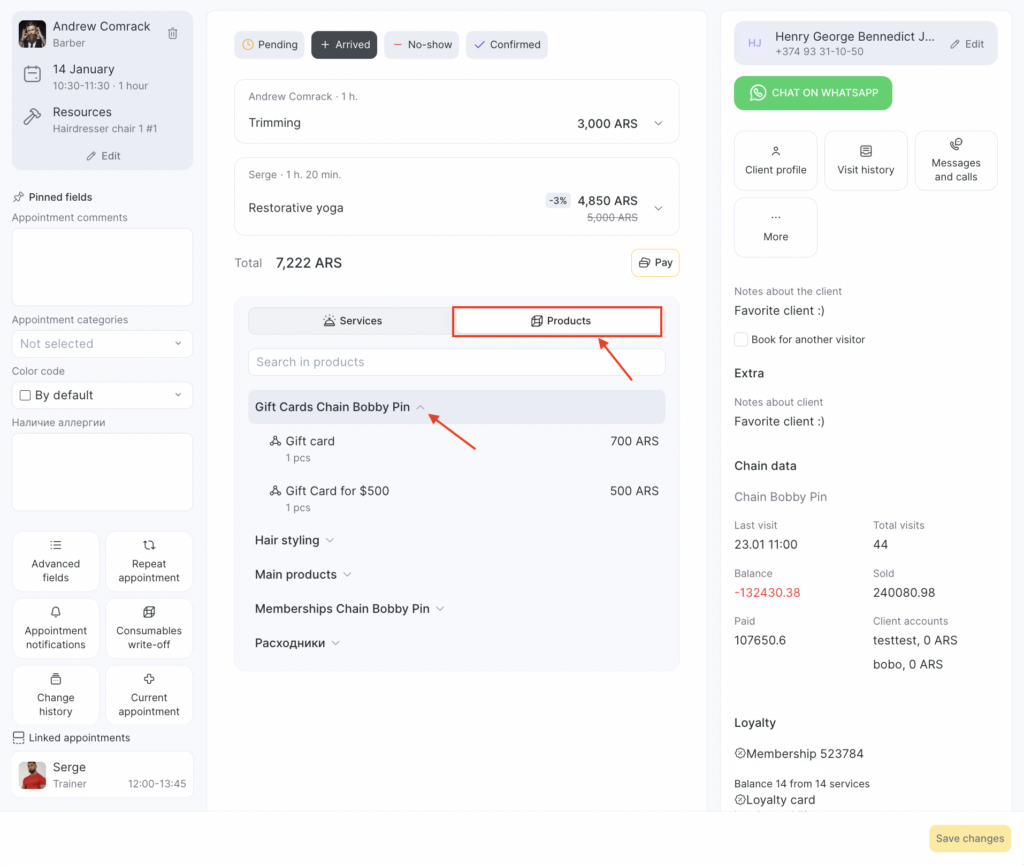Click the Search in products field
Image resolution: width=1024 pixels, height=865 pixels.
(456, 362)
